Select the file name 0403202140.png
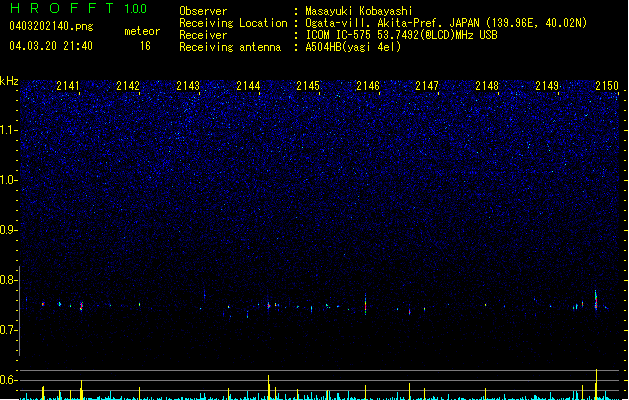Viewport: 629px width, 400px height. click(x=51, y=26)
